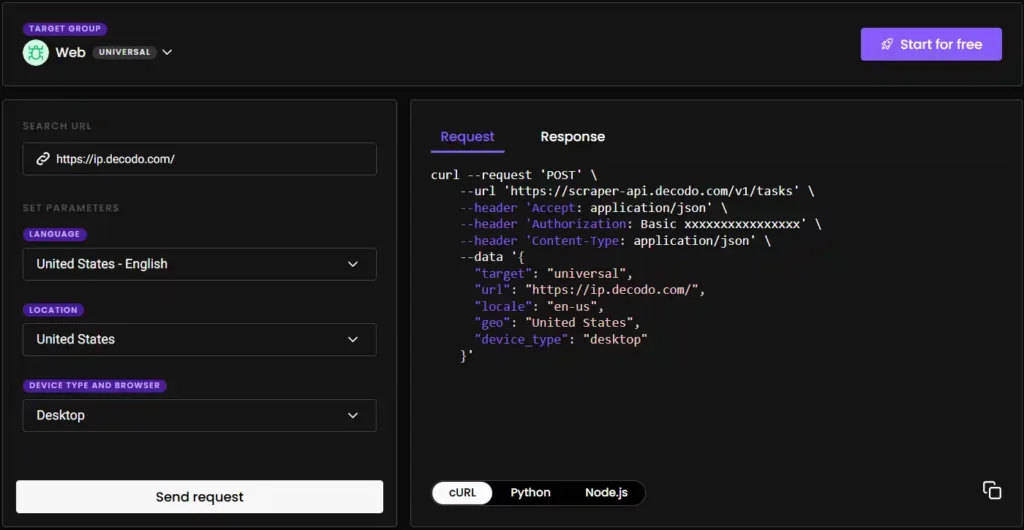
Task: Switch to the Response tab
Action: [x=573, y=136]
